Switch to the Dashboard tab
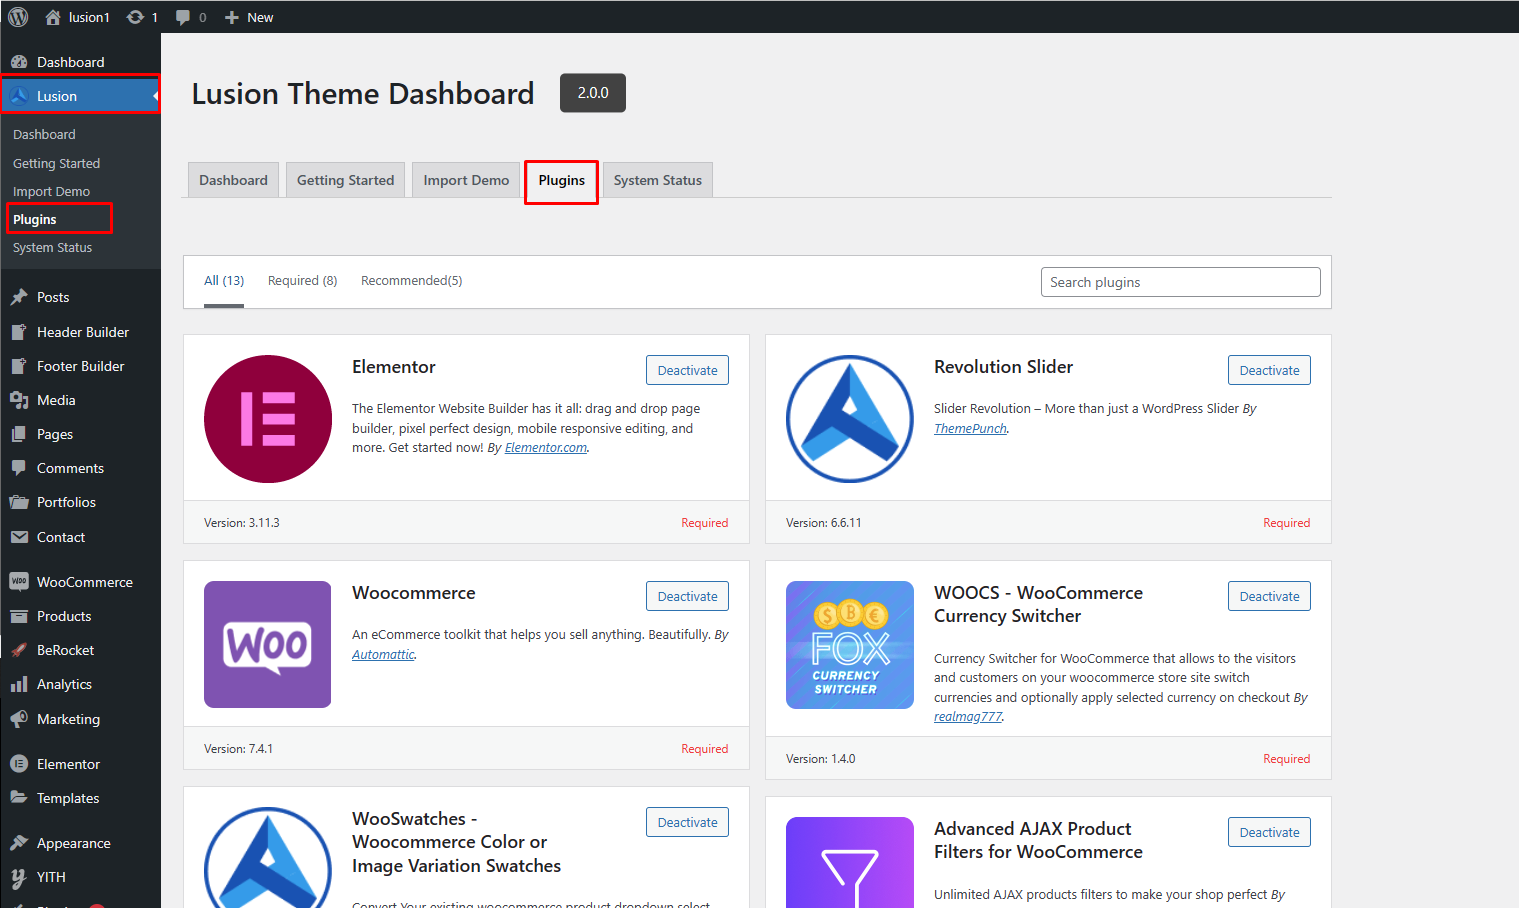1519x908 pixels. click(233, 180)
